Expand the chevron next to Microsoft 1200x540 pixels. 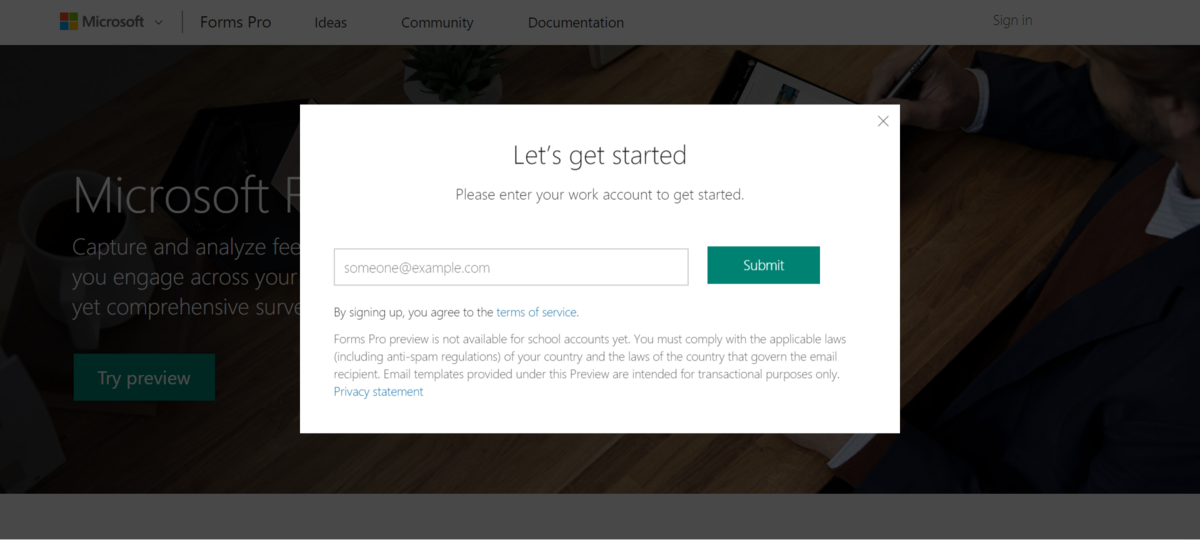pos(158,22)
